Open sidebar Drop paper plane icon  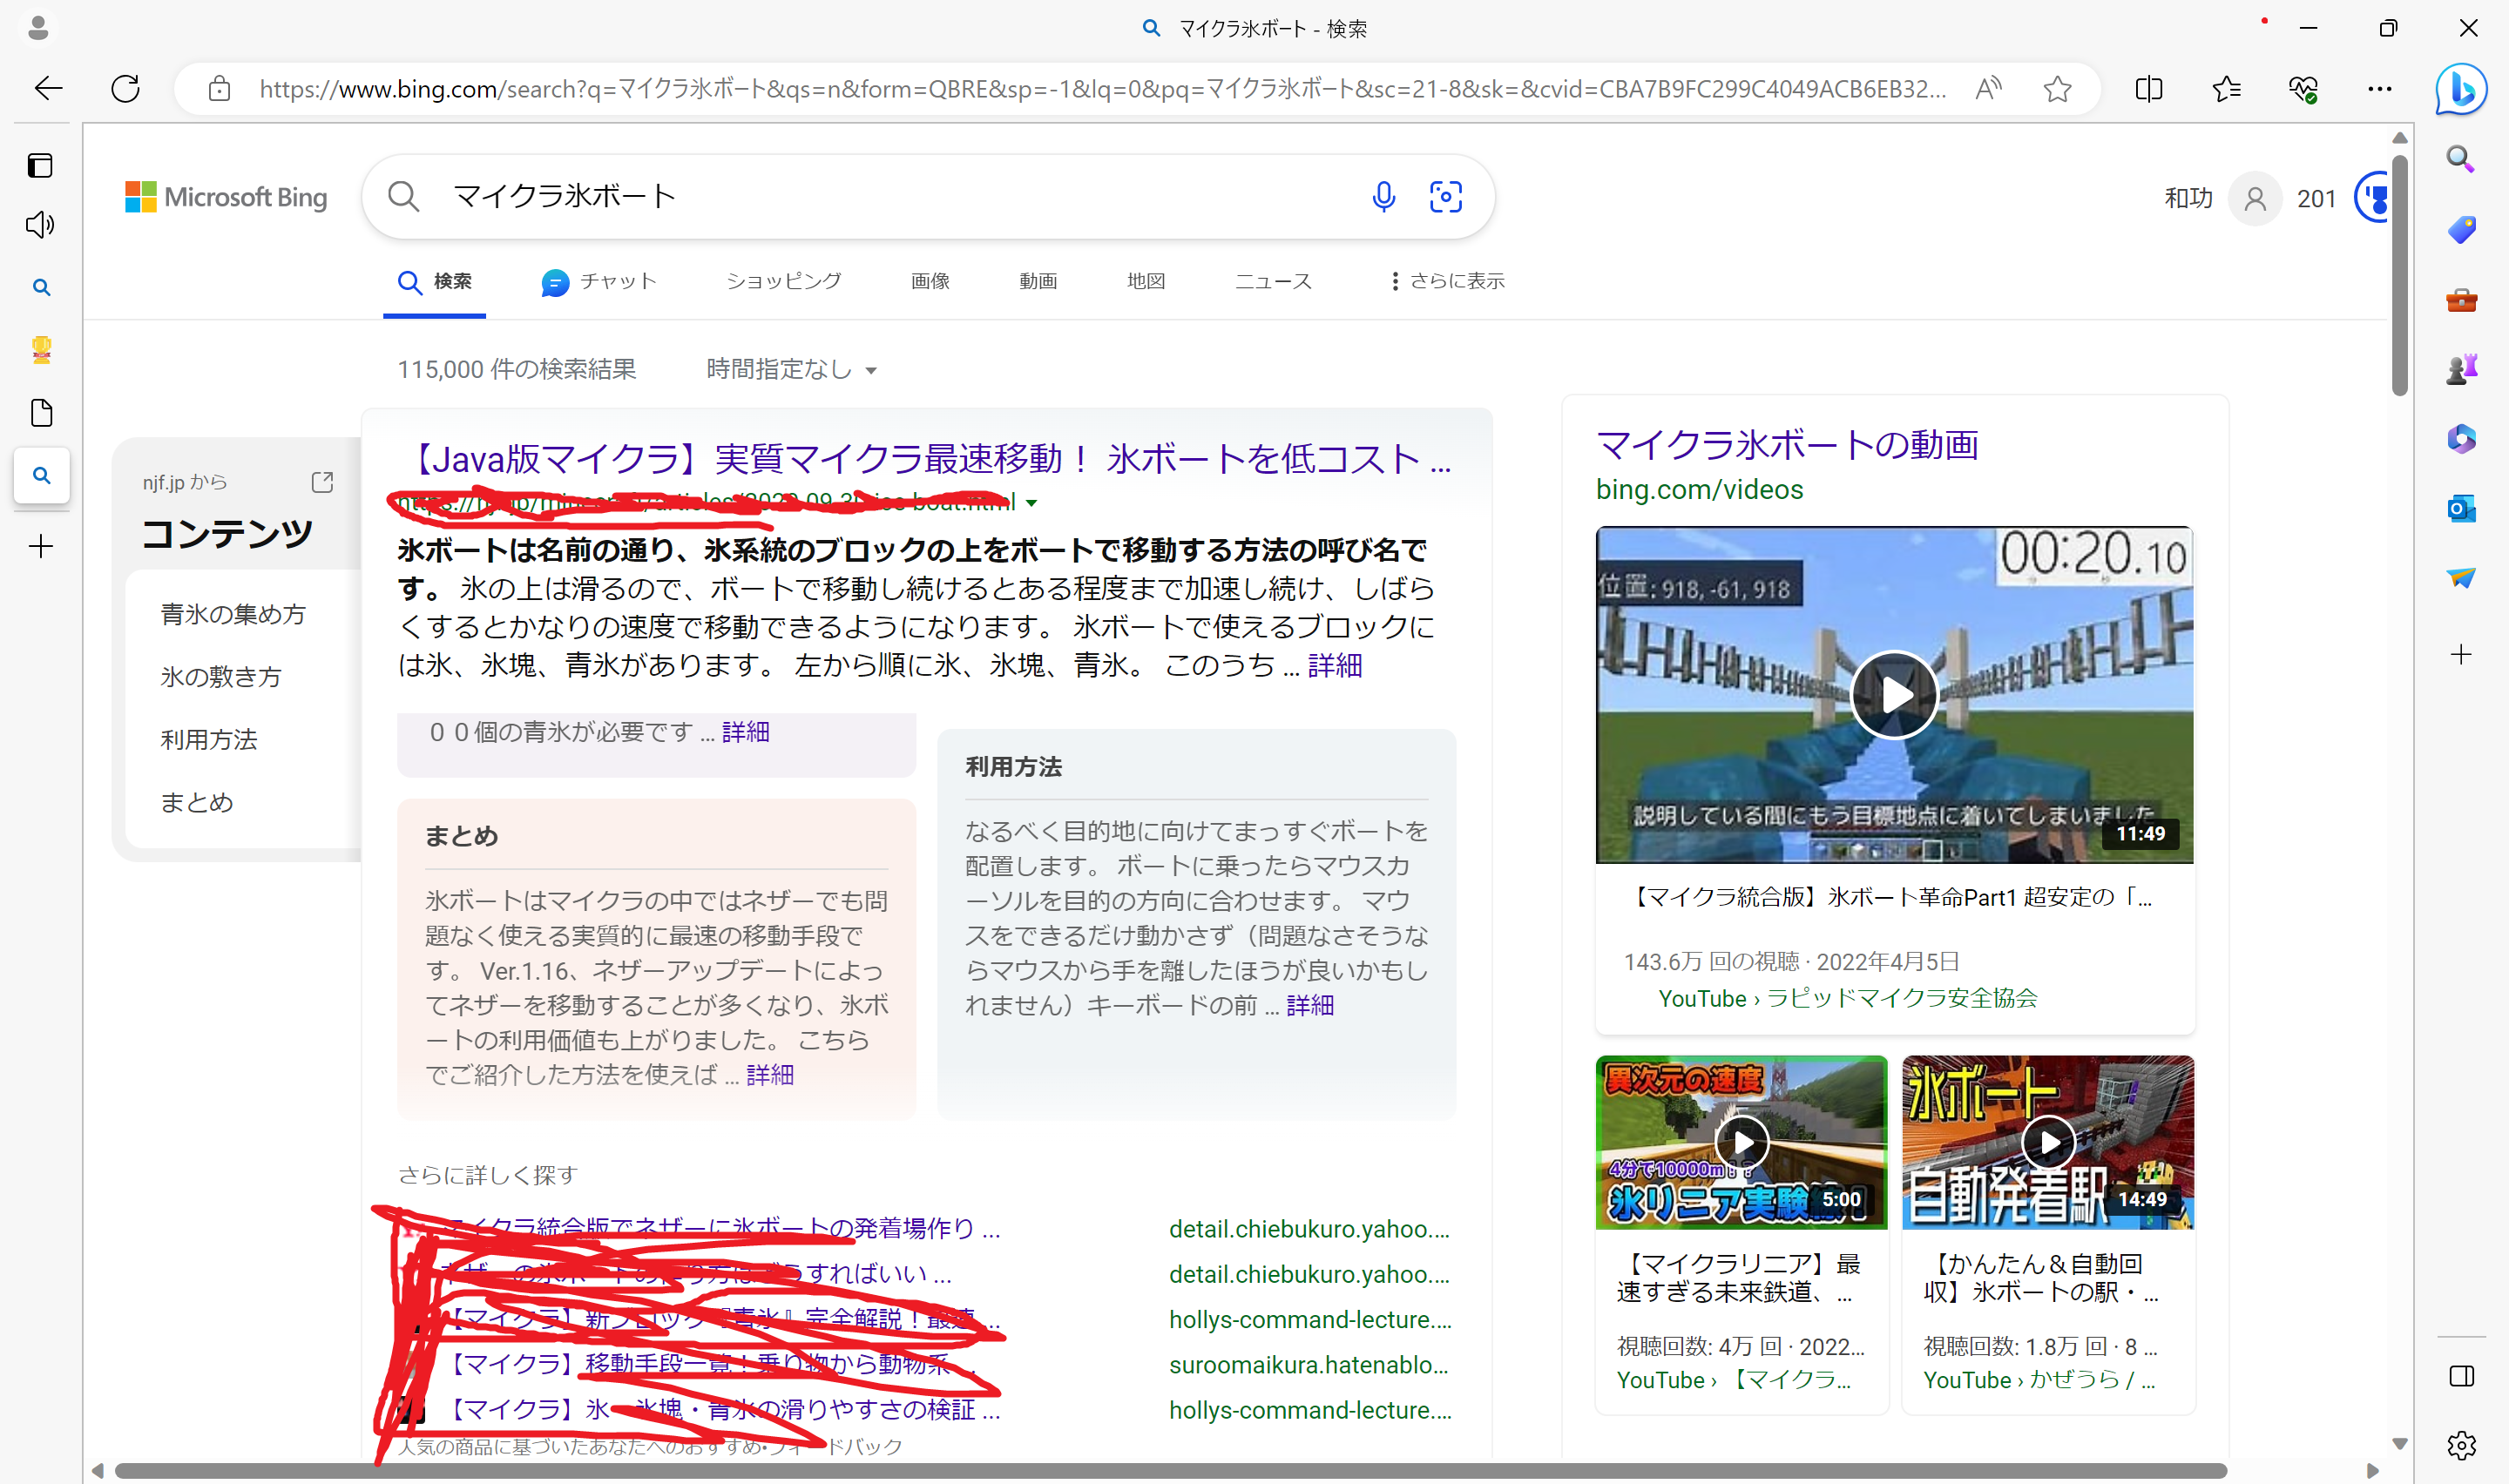(x=2460, y=578)
